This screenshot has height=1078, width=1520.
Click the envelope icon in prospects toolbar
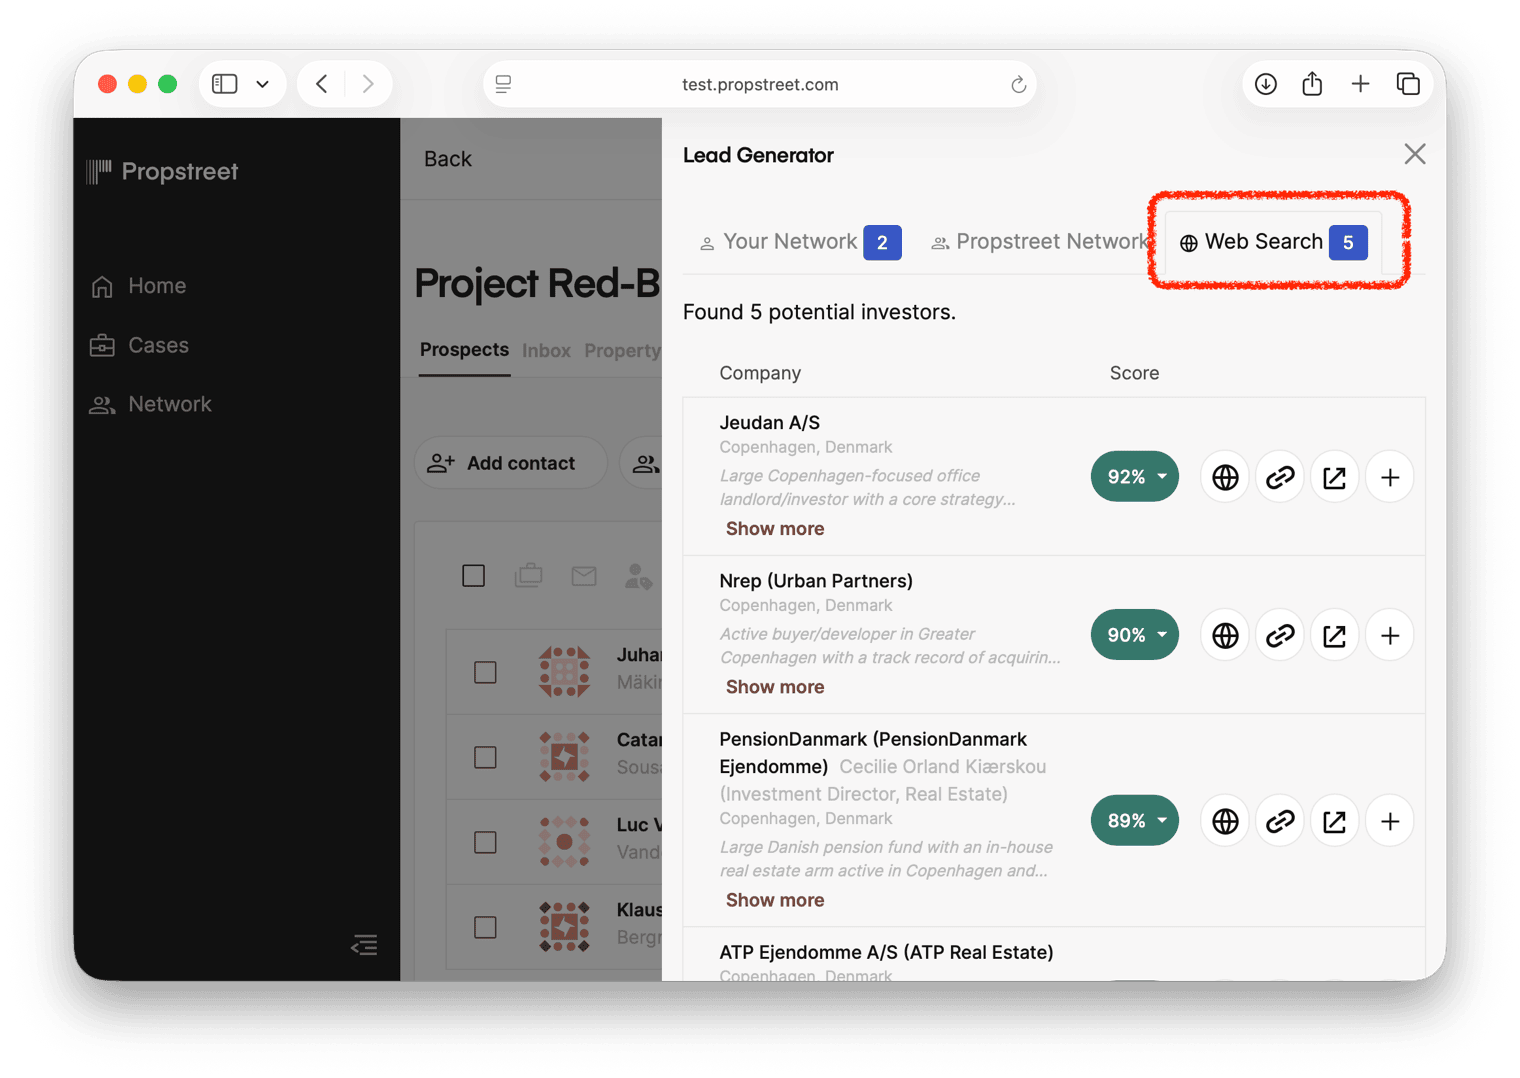coord(584,576)
